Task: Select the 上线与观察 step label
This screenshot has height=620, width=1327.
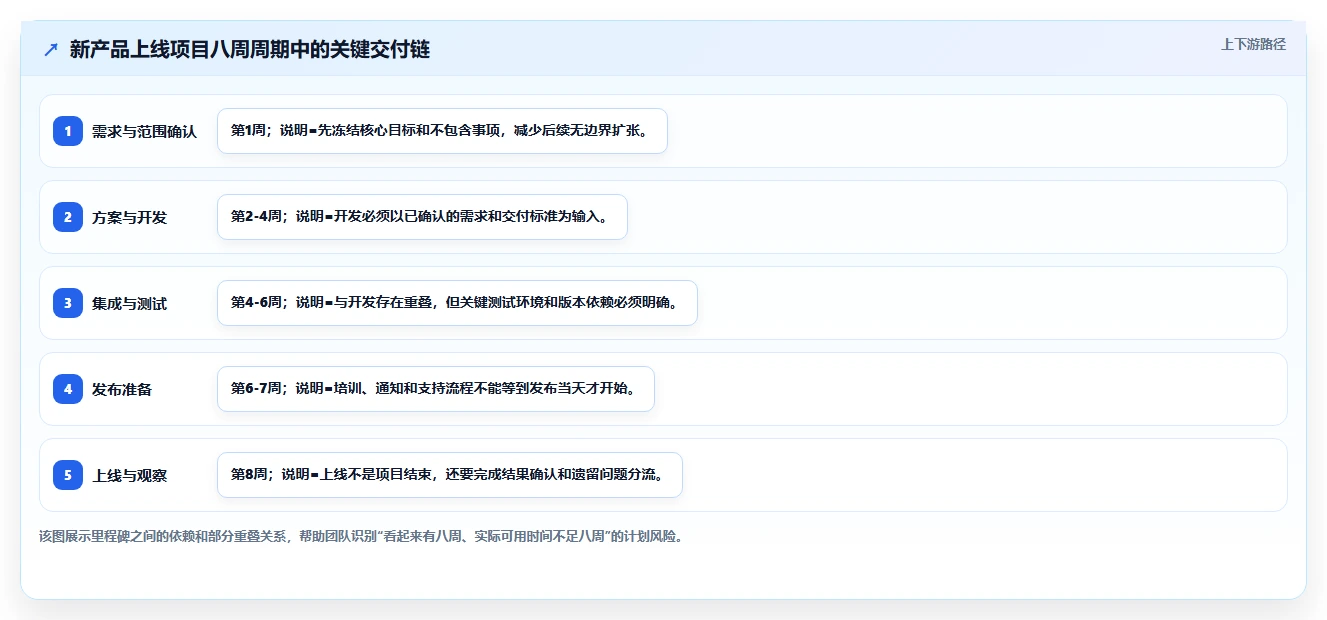Action: point(129,476)
